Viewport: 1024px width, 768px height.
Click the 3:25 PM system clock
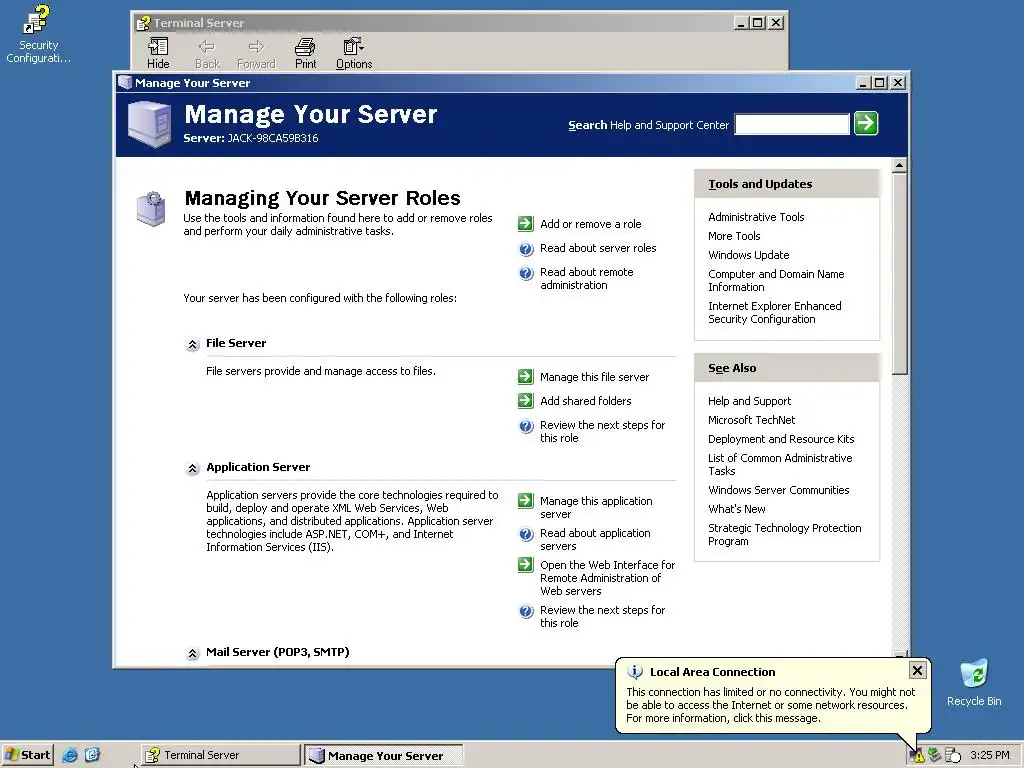point(989,755)
